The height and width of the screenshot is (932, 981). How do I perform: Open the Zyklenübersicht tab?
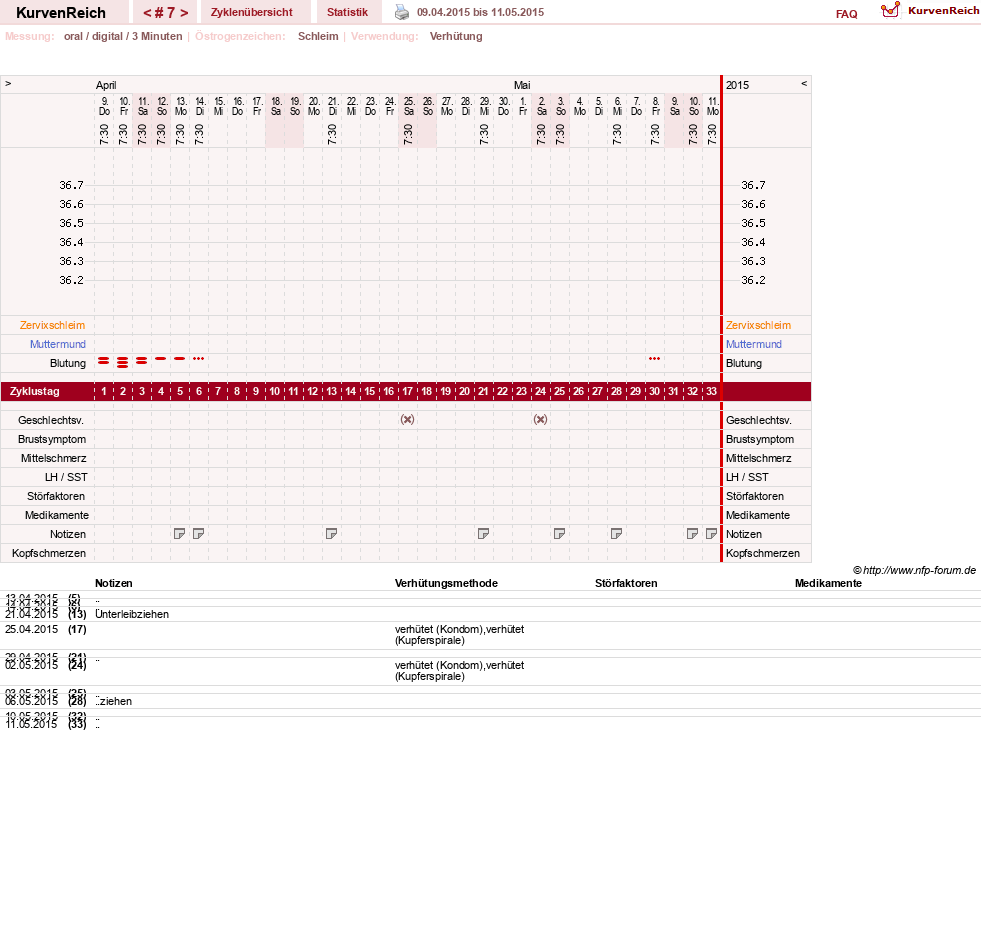252,12
